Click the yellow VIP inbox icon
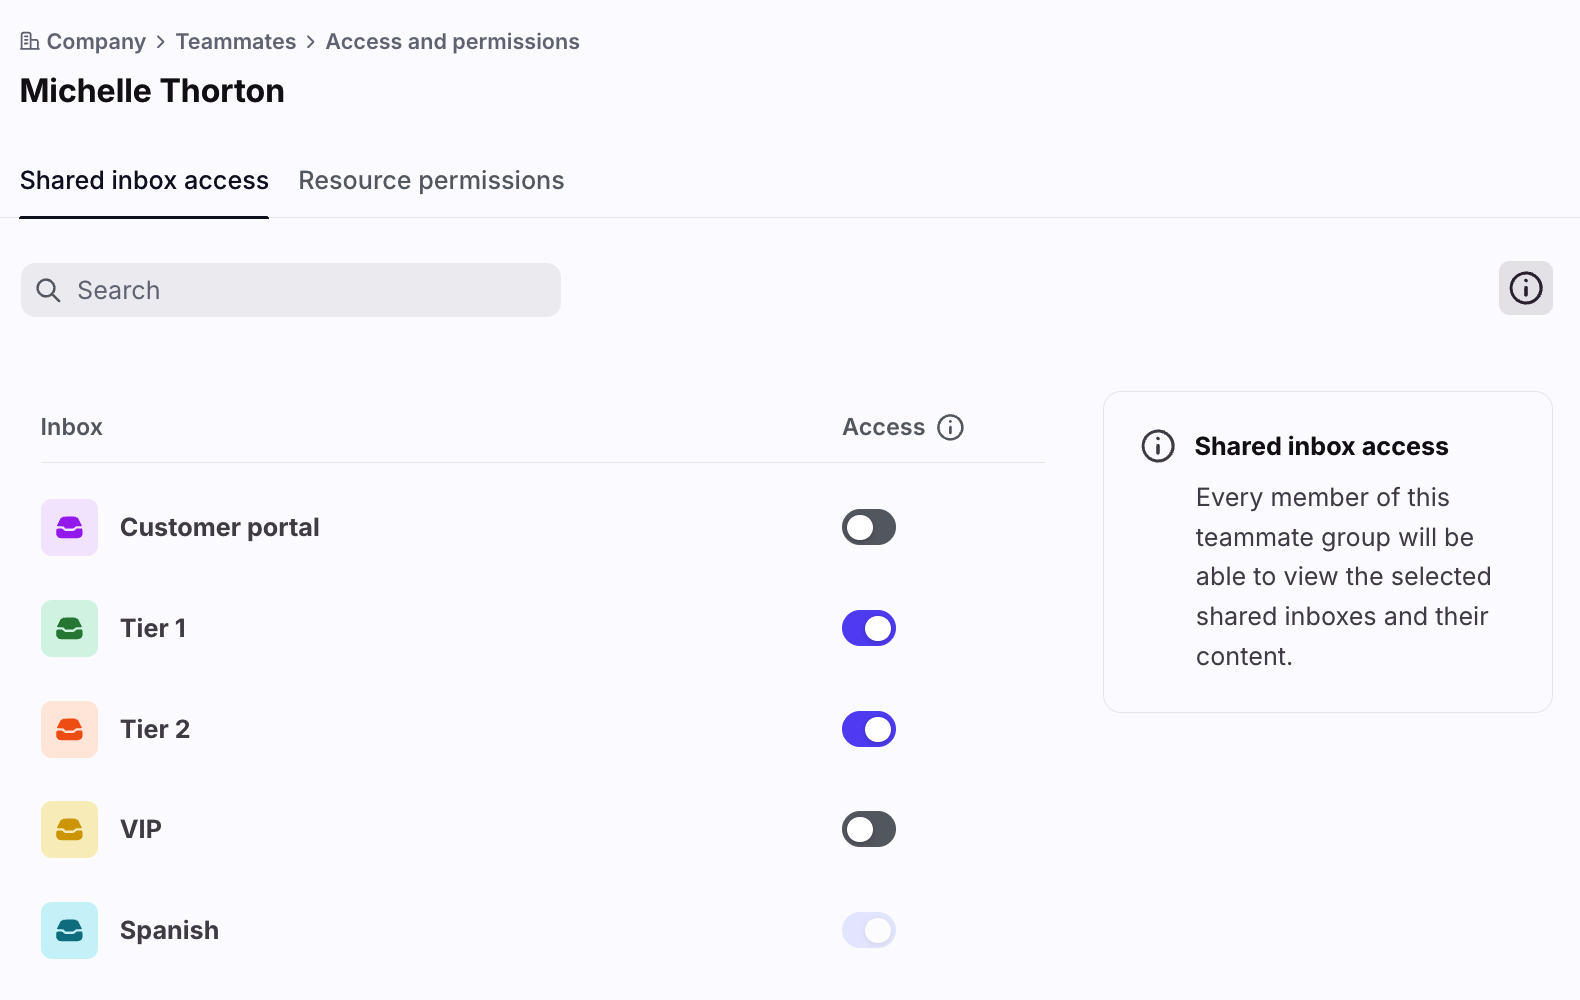The width and height of the screenshot is (1580, 1000). tap(69, 829)
